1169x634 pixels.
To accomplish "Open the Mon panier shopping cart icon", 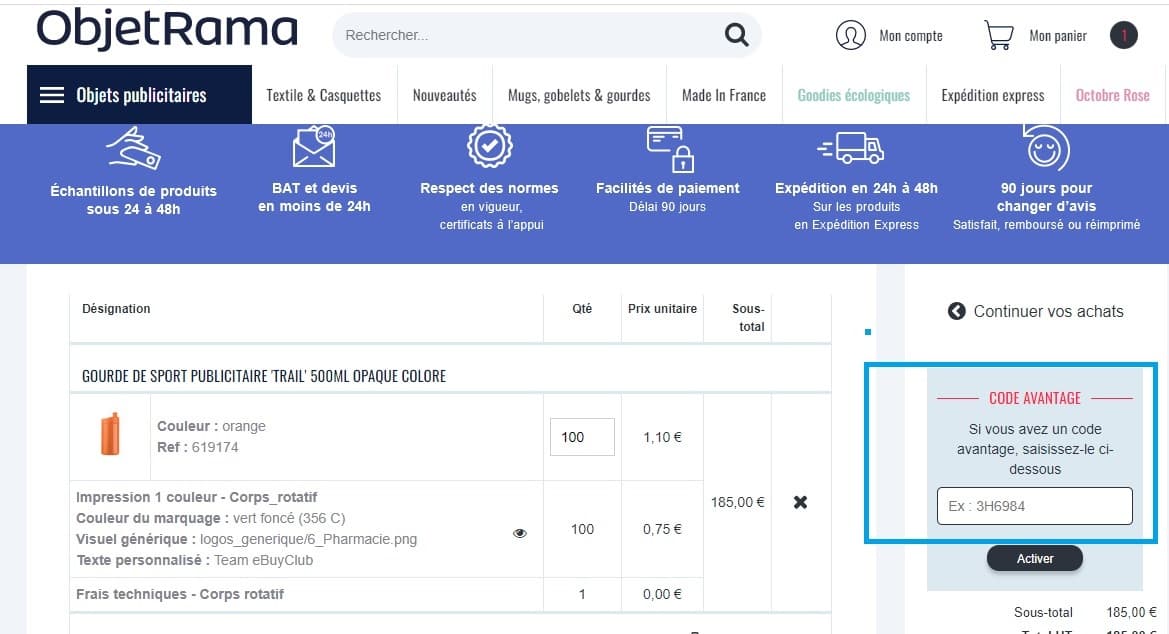I will [x=998, y=35].
